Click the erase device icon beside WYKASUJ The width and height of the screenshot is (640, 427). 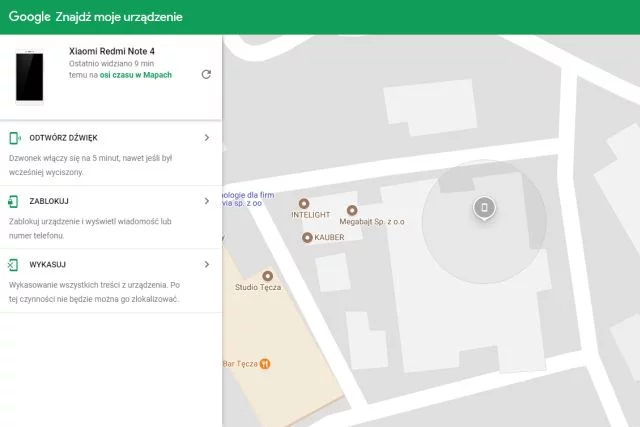pos(13,265)
